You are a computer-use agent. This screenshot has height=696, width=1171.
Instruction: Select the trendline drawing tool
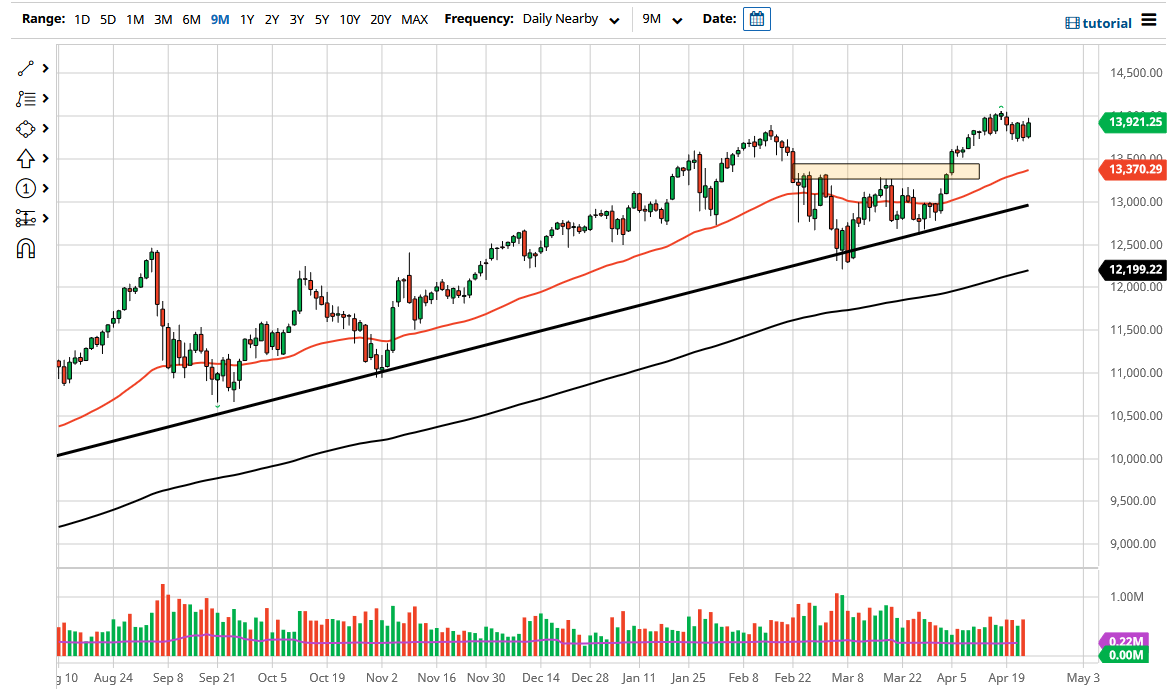(27, 68)
